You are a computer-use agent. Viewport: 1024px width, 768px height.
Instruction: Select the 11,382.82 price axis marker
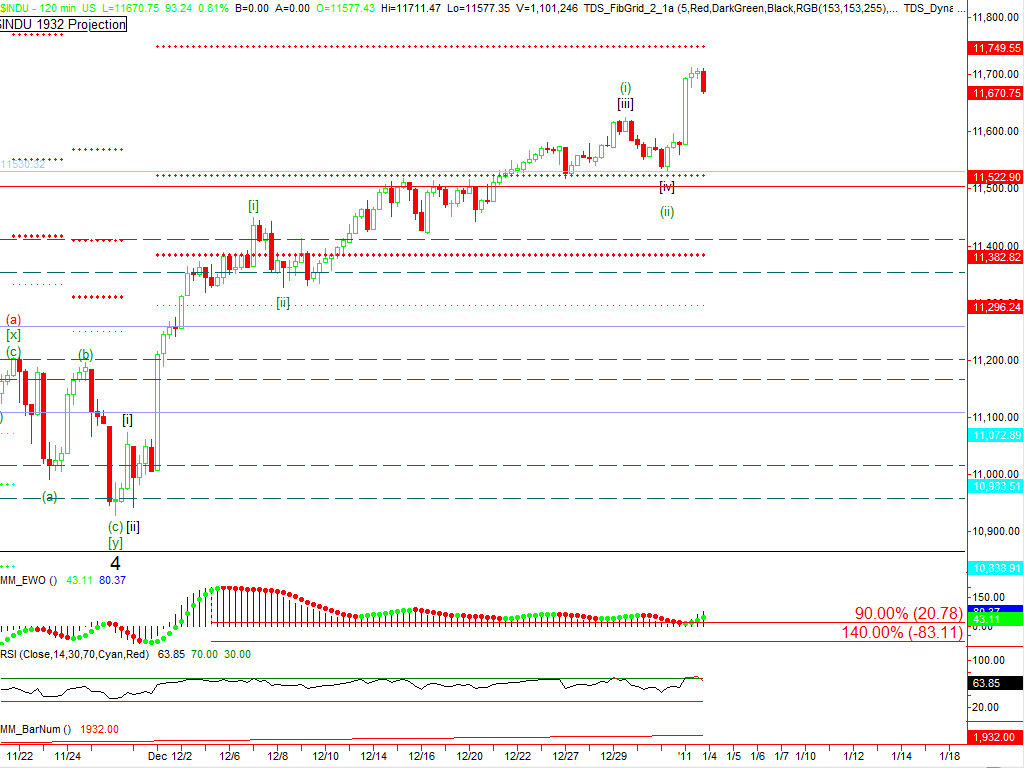(995, 257)
